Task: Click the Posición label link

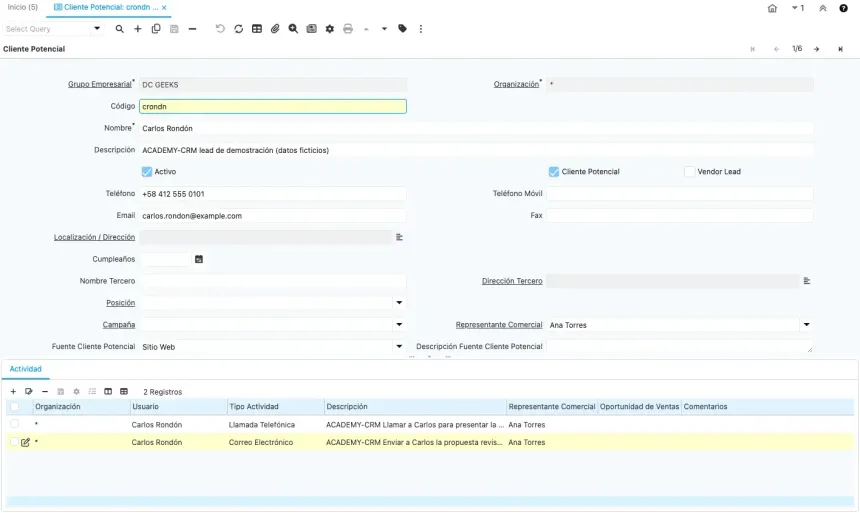Action: click(x=121, y=303)
